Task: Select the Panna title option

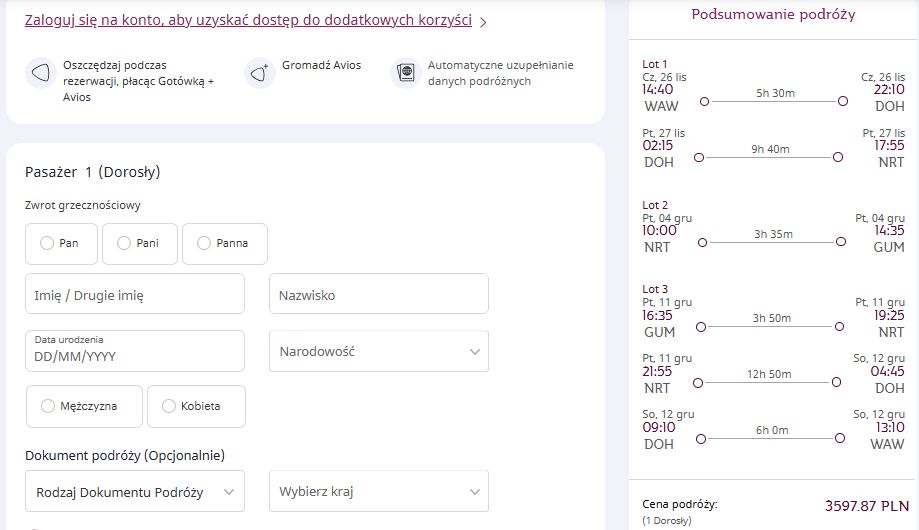Action: coord(224,243)
